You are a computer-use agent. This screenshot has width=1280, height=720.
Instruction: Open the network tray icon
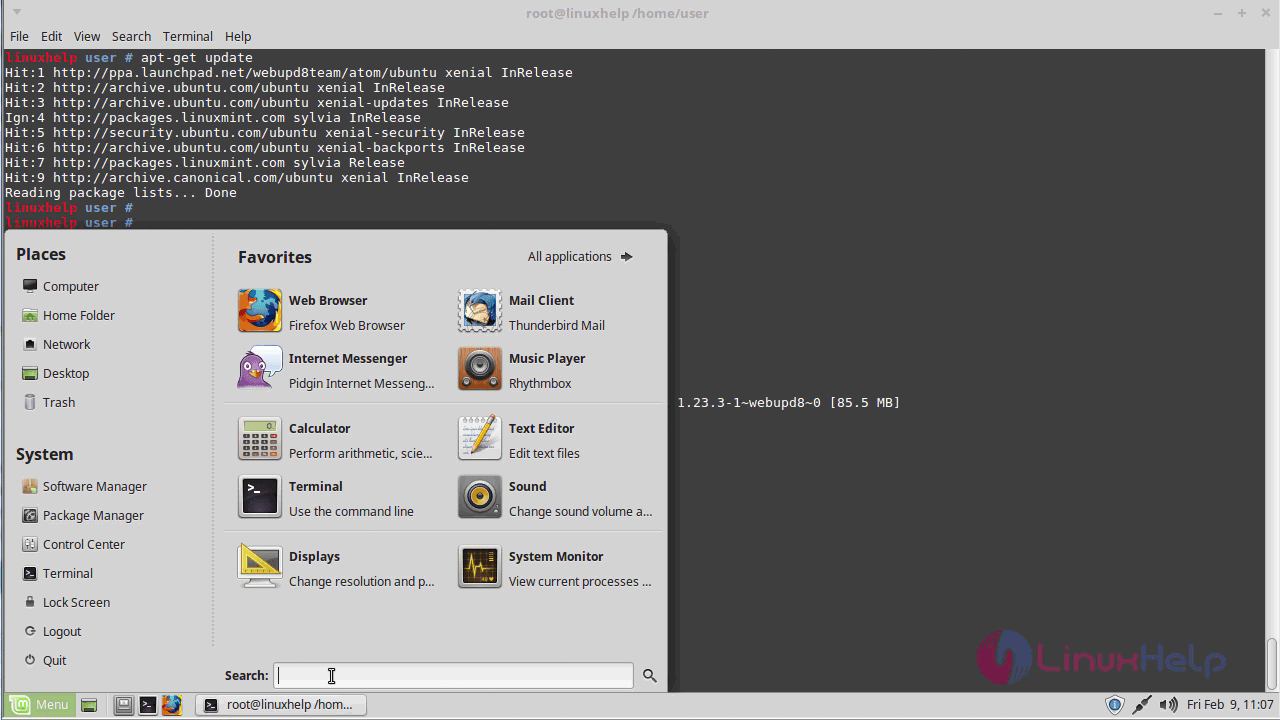pos(1141,705)
